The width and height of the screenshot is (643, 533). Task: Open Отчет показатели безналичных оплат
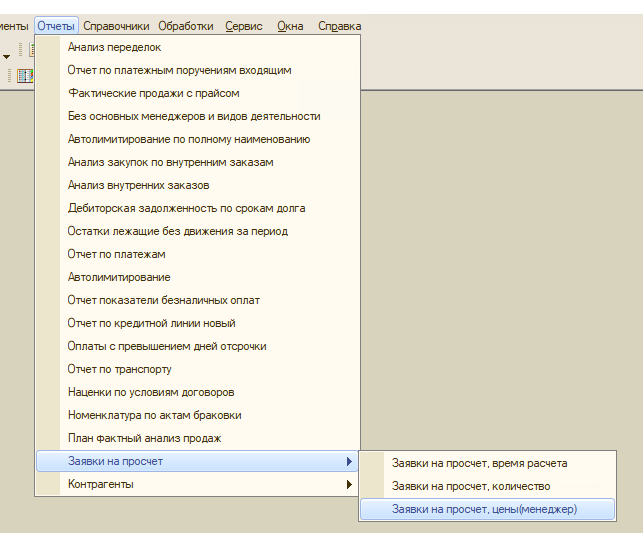[198, 300]
